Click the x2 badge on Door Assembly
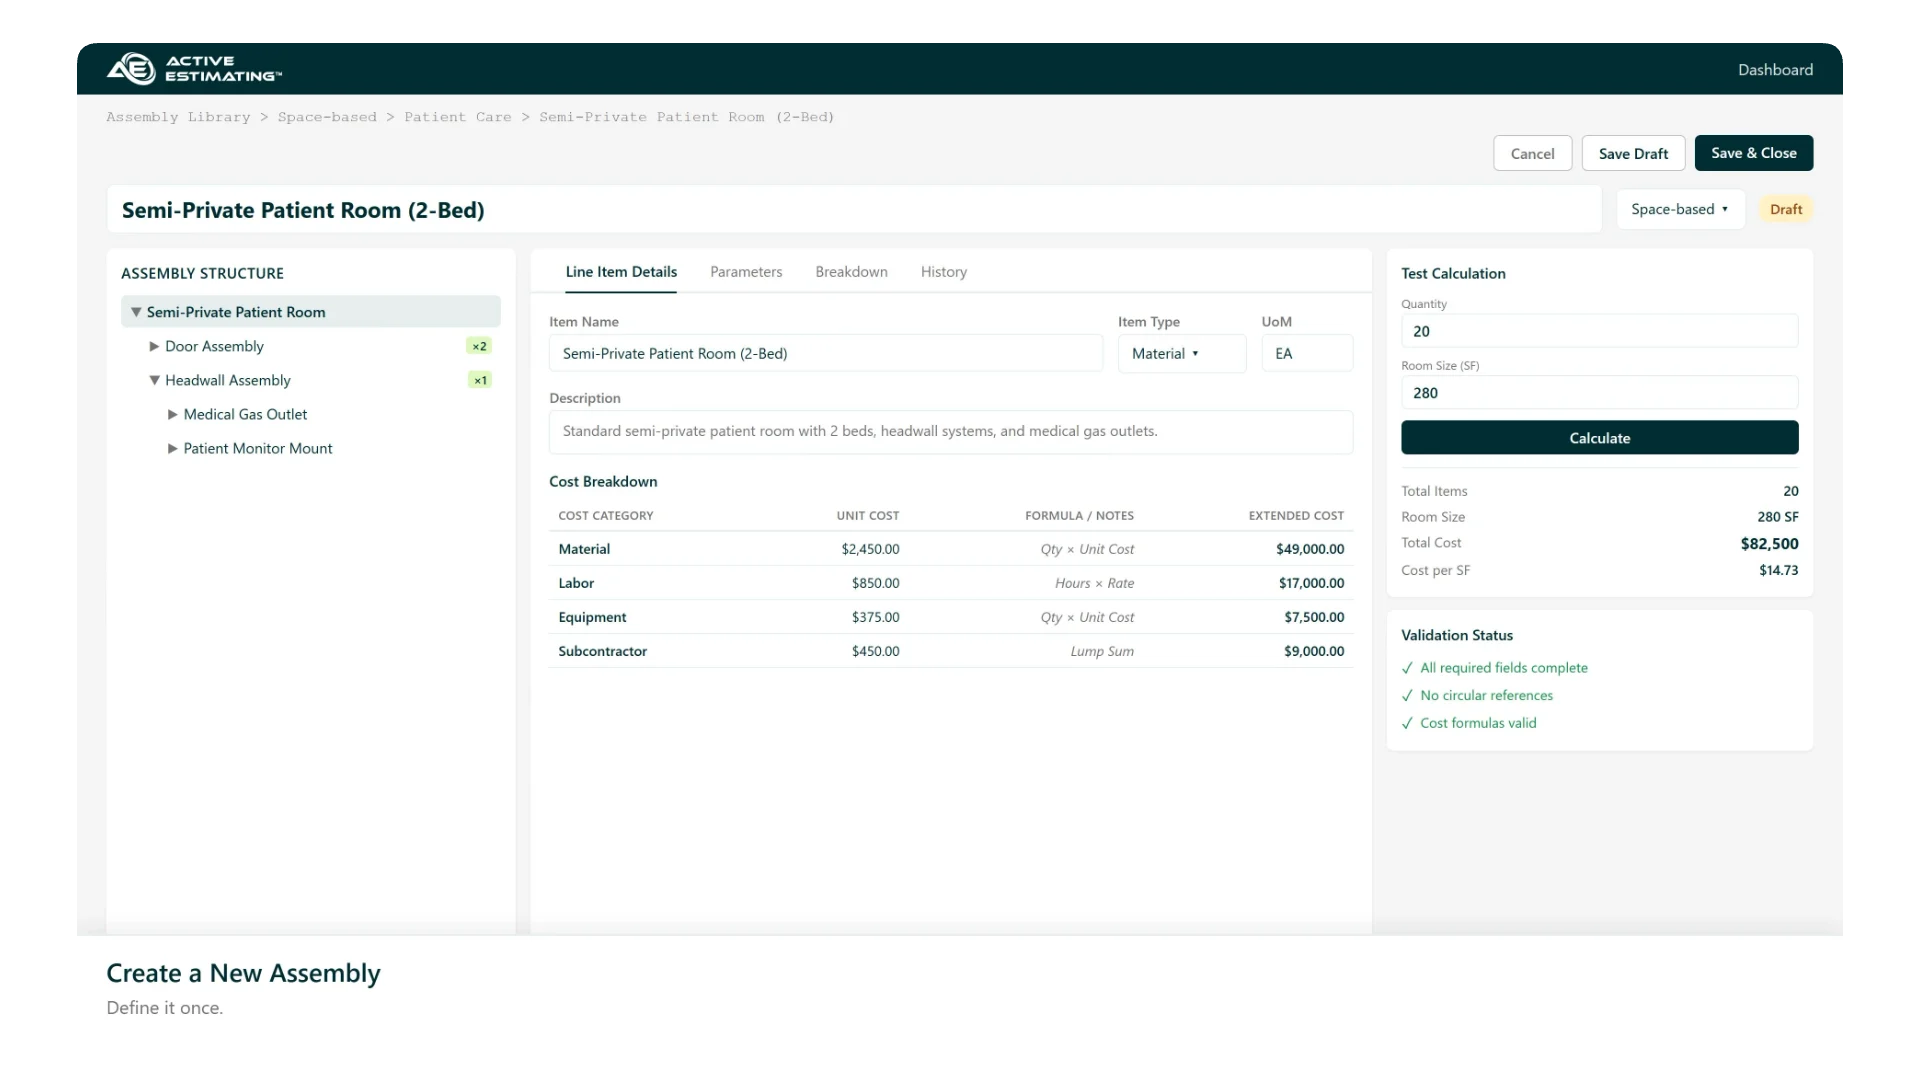Image resolution: width=1920 pixels, height=1080 pixels. coord(480,346)
